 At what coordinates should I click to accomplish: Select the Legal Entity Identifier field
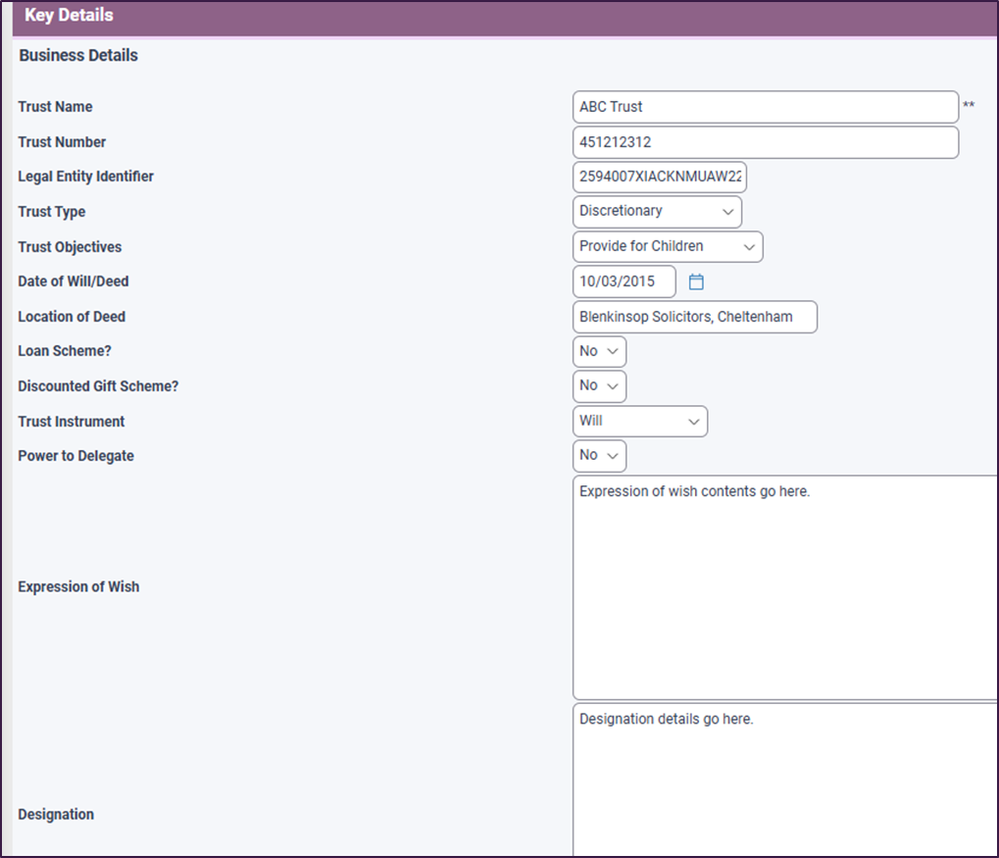[x=660, y=177]
